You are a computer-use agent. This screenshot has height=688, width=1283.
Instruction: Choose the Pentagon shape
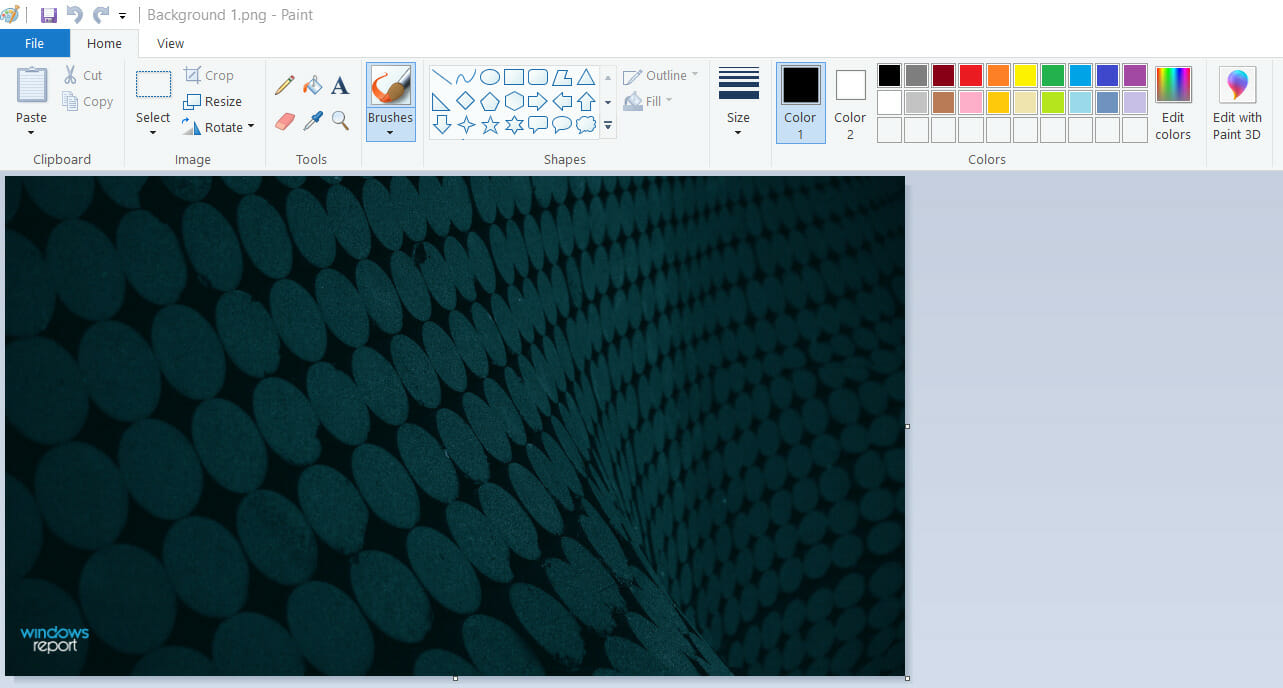[x=490, y=101]
